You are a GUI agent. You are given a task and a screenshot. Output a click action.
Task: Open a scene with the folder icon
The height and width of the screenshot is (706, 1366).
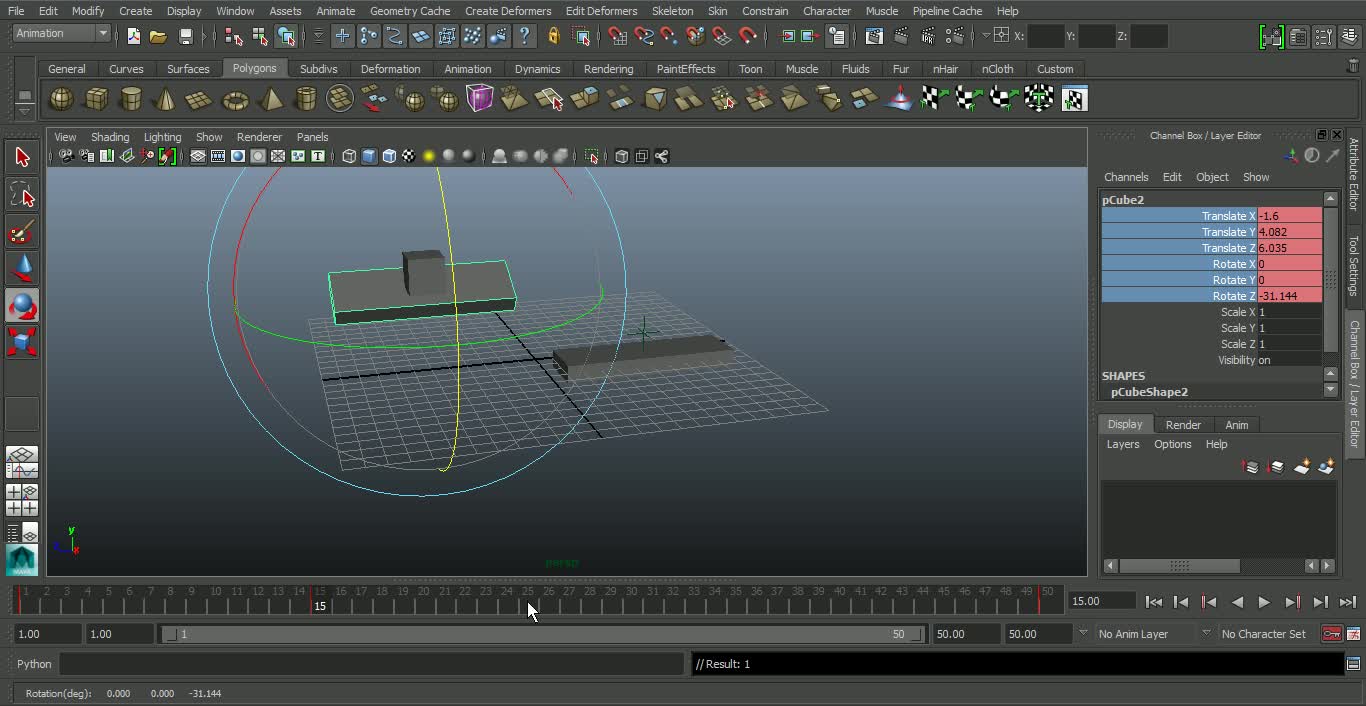pyautogui.click(x=158, y=36)
